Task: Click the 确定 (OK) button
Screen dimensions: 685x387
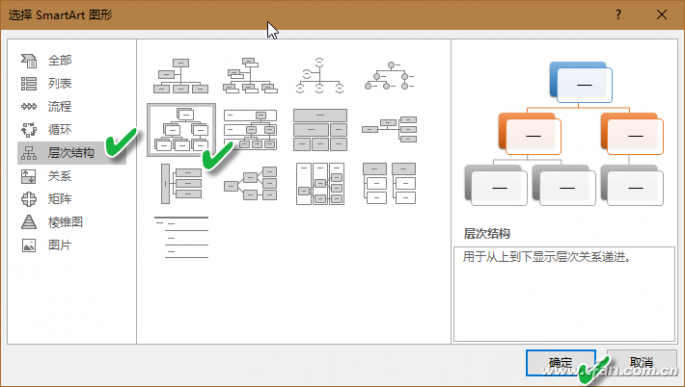Action: (x=561, y=363)
